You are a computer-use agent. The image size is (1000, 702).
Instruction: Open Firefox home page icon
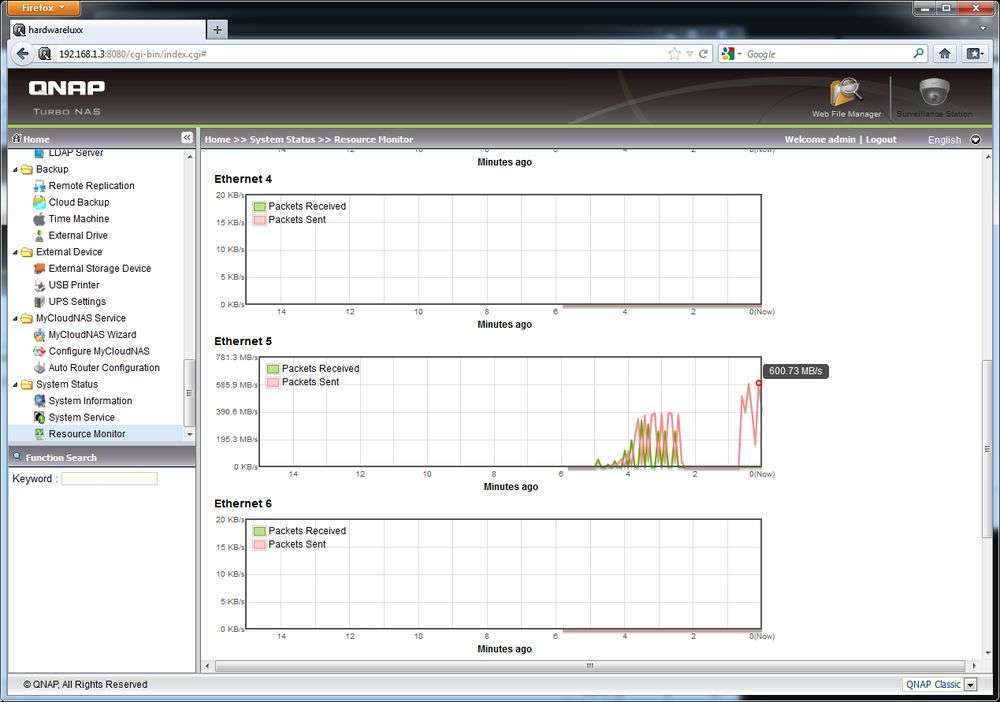(x=945, y=54)
